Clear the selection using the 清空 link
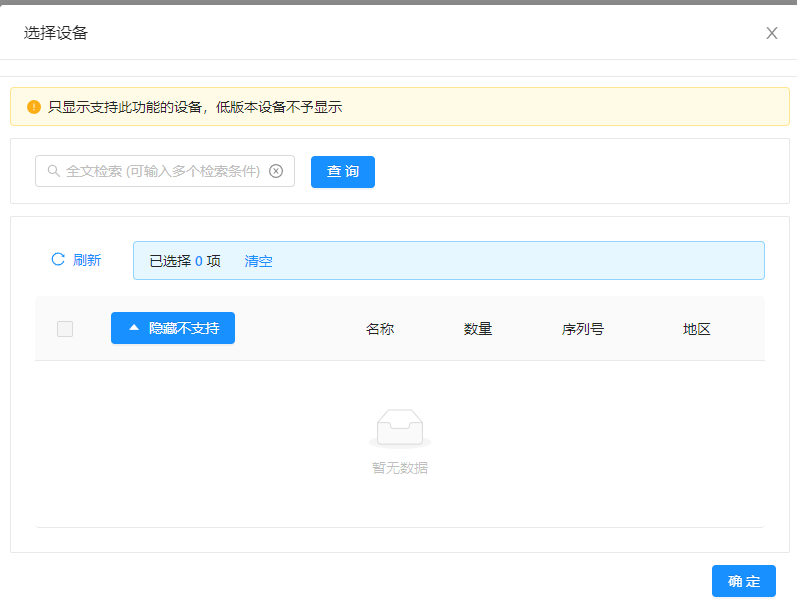The width and height of the screenshot is (797, 611). click(258, 261)
